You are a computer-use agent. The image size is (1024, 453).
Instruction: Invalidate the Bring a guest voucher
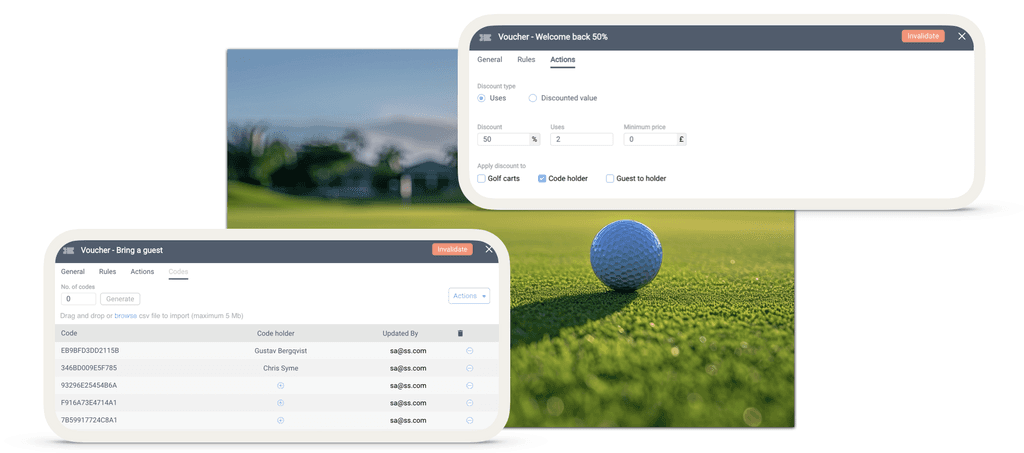pyautogui.click(x=452, y=249)
